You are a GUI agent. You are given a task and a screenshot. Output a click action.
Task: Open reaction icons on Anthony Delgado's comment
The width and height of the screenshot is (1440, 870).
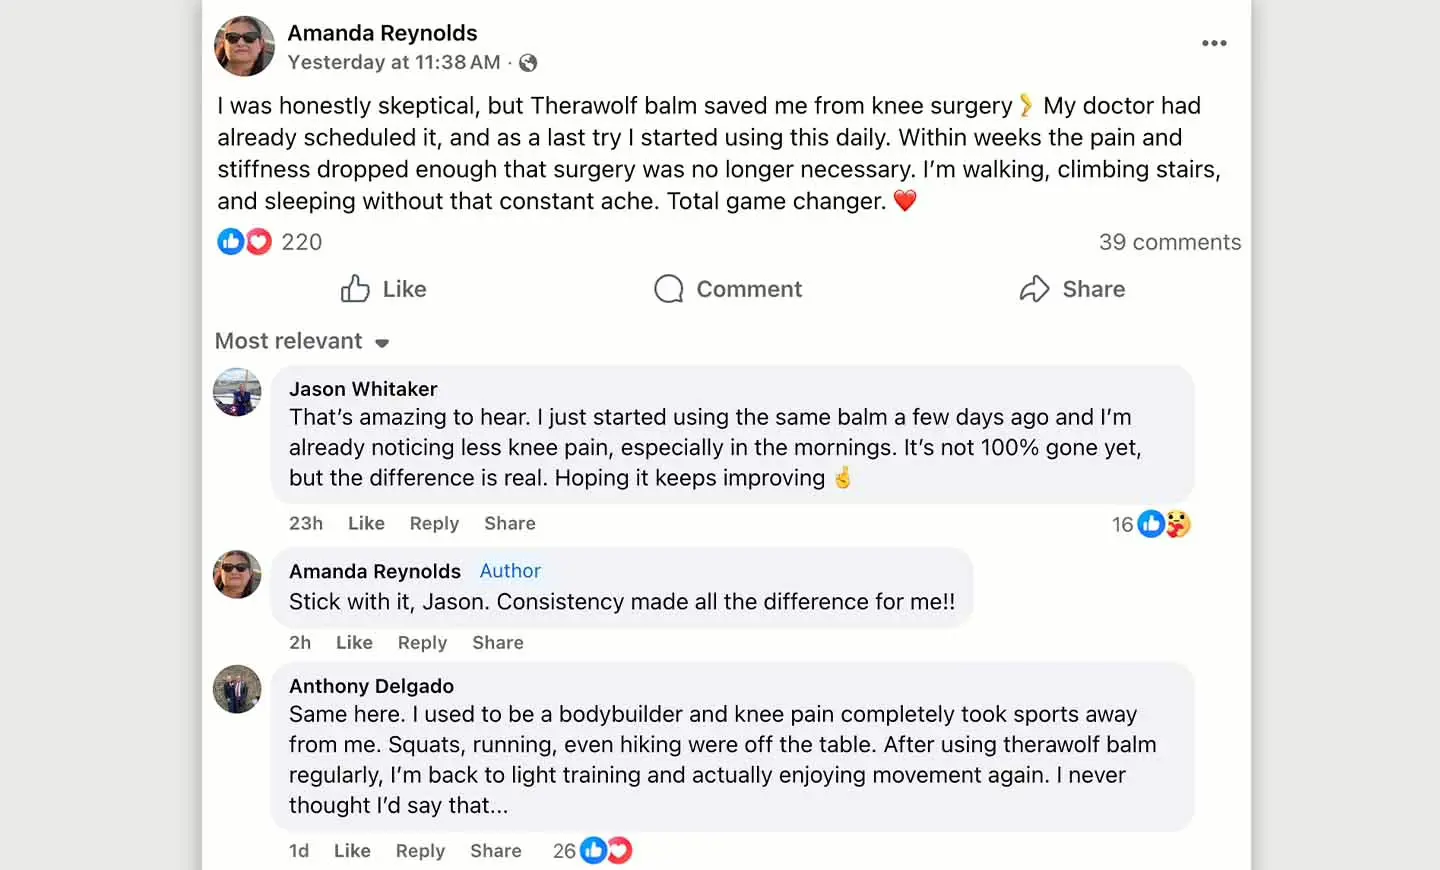point(606,851)
